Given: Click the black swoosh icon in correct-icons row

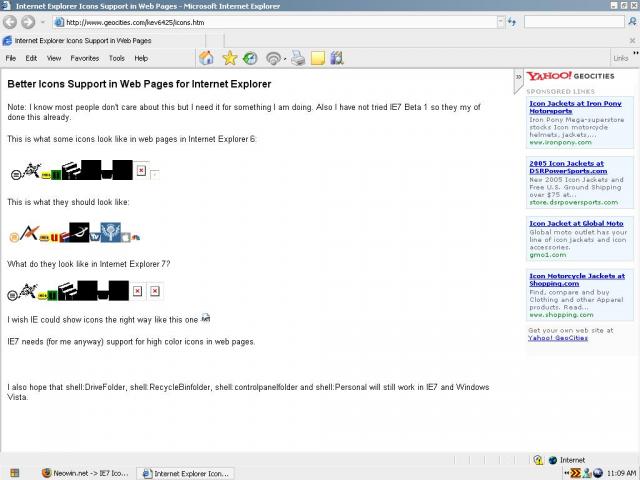Looking at the screenshot, I should coord(79,232).
